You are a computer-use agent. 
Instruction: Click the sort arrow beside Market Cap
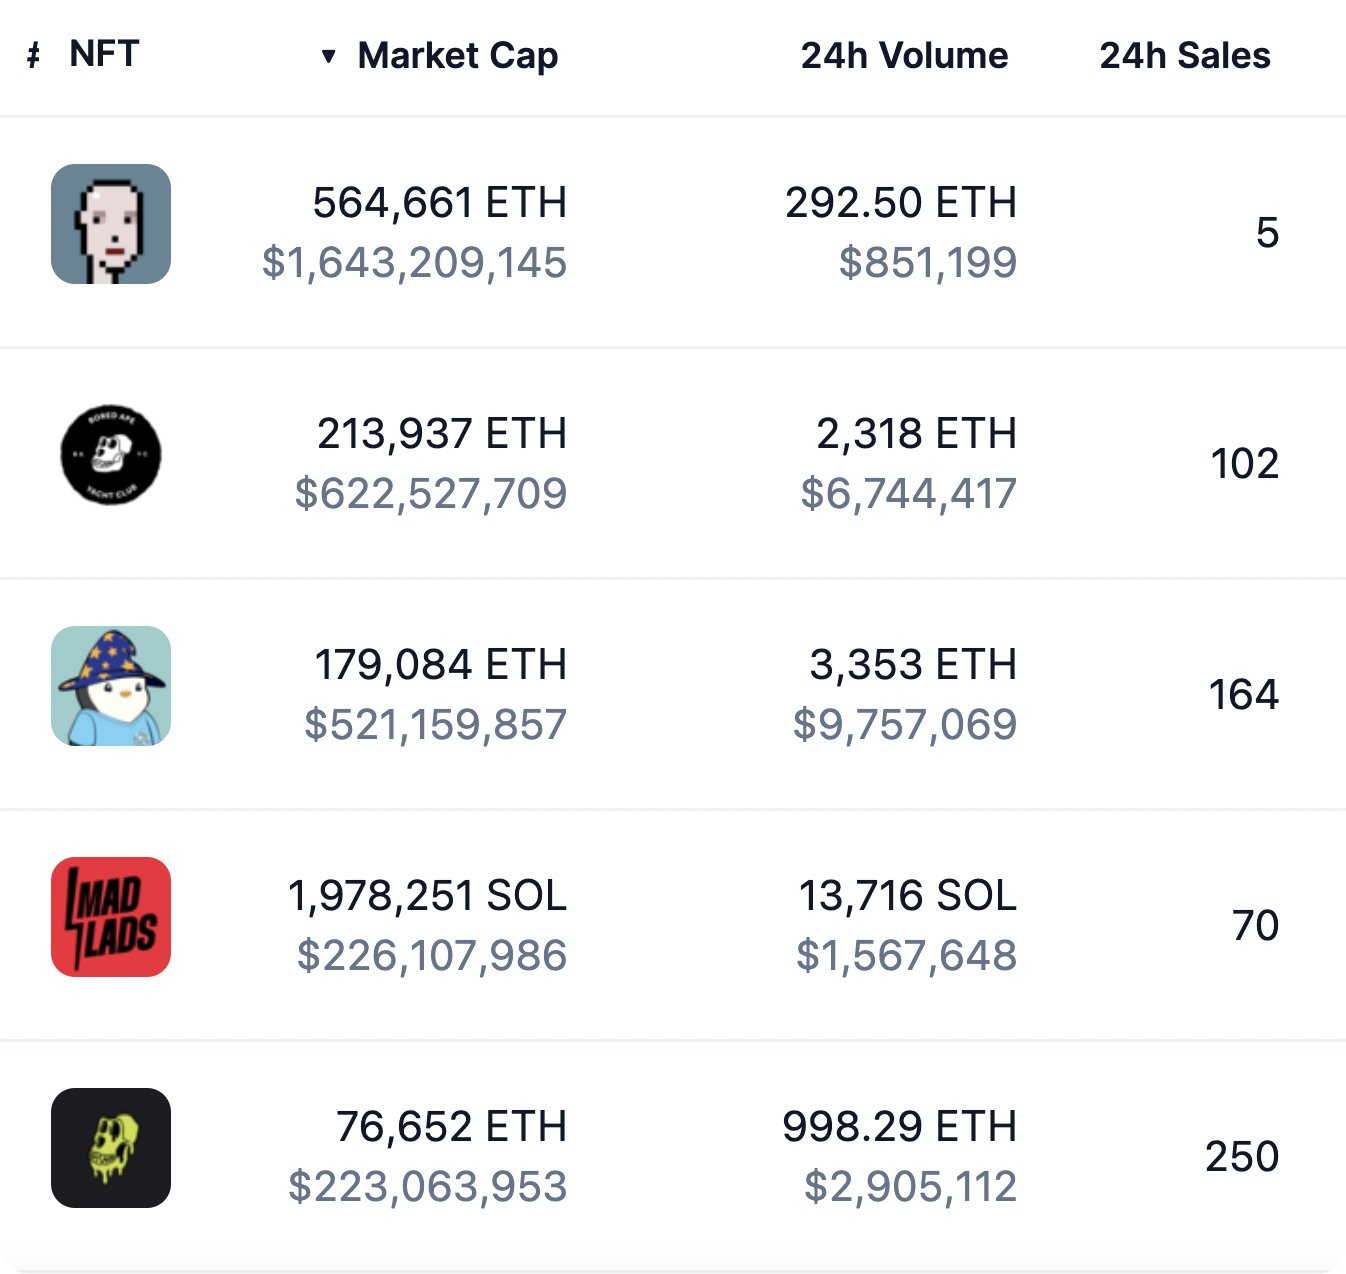coord(328,56)
